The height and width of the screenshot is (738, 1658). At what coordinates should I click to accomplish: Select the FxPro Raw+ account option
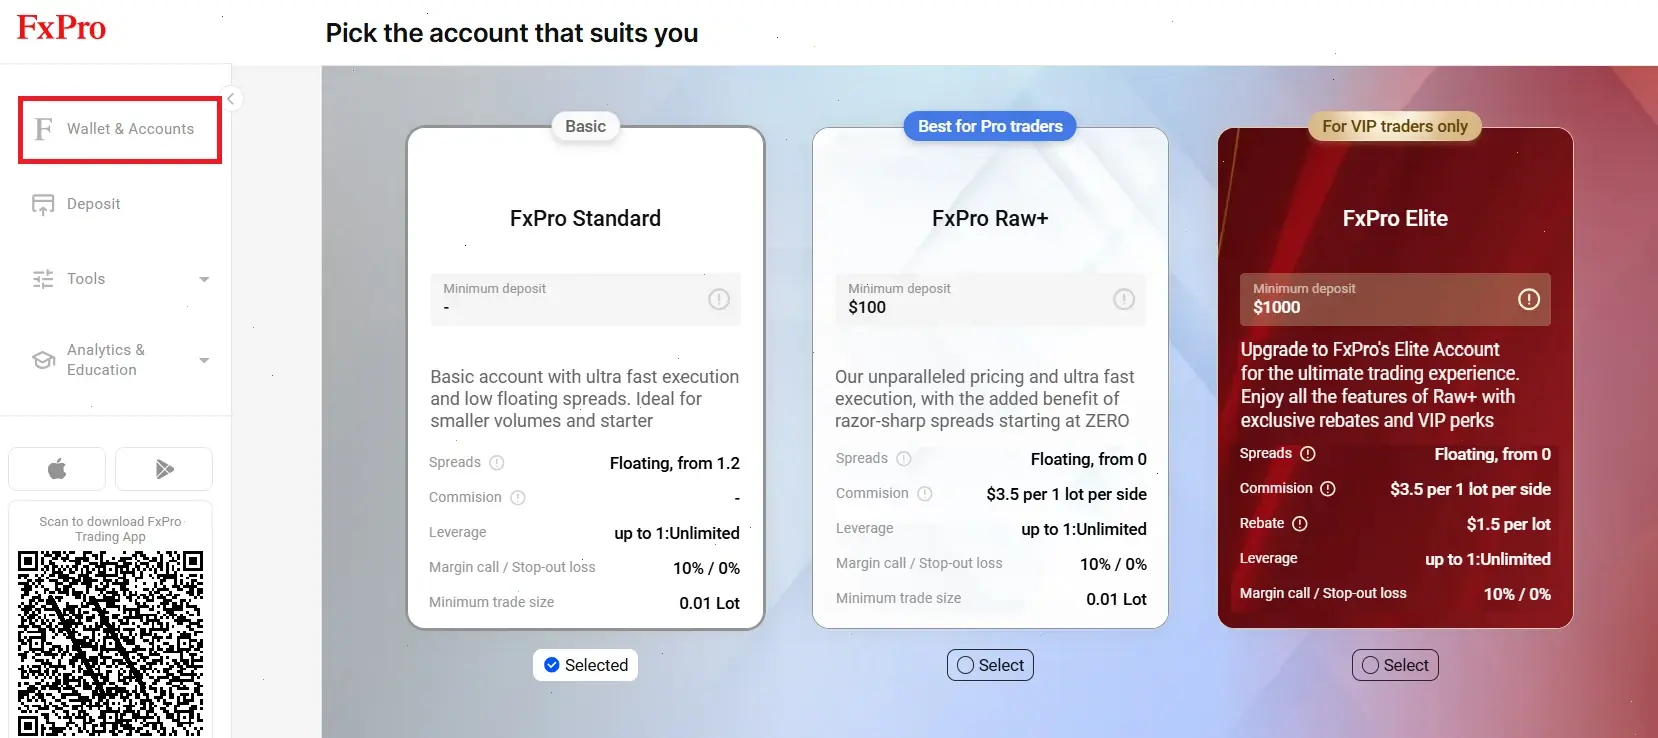pos(989,665)
